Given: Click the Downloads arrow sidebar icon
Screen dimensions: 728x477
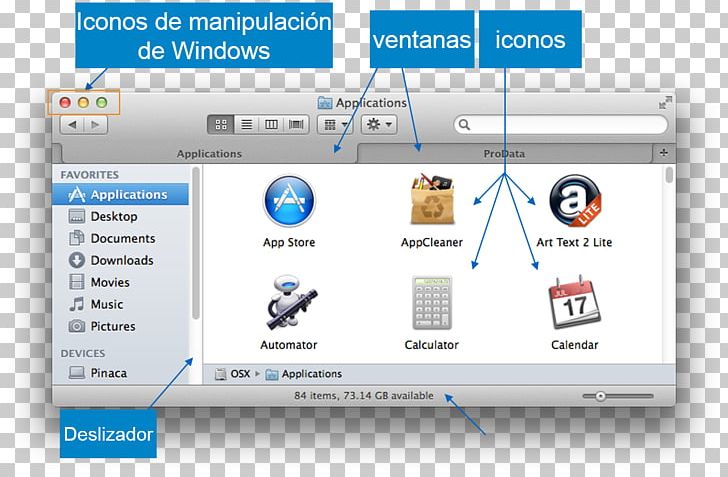Looking at the screenshot, I should click(77, 260).
